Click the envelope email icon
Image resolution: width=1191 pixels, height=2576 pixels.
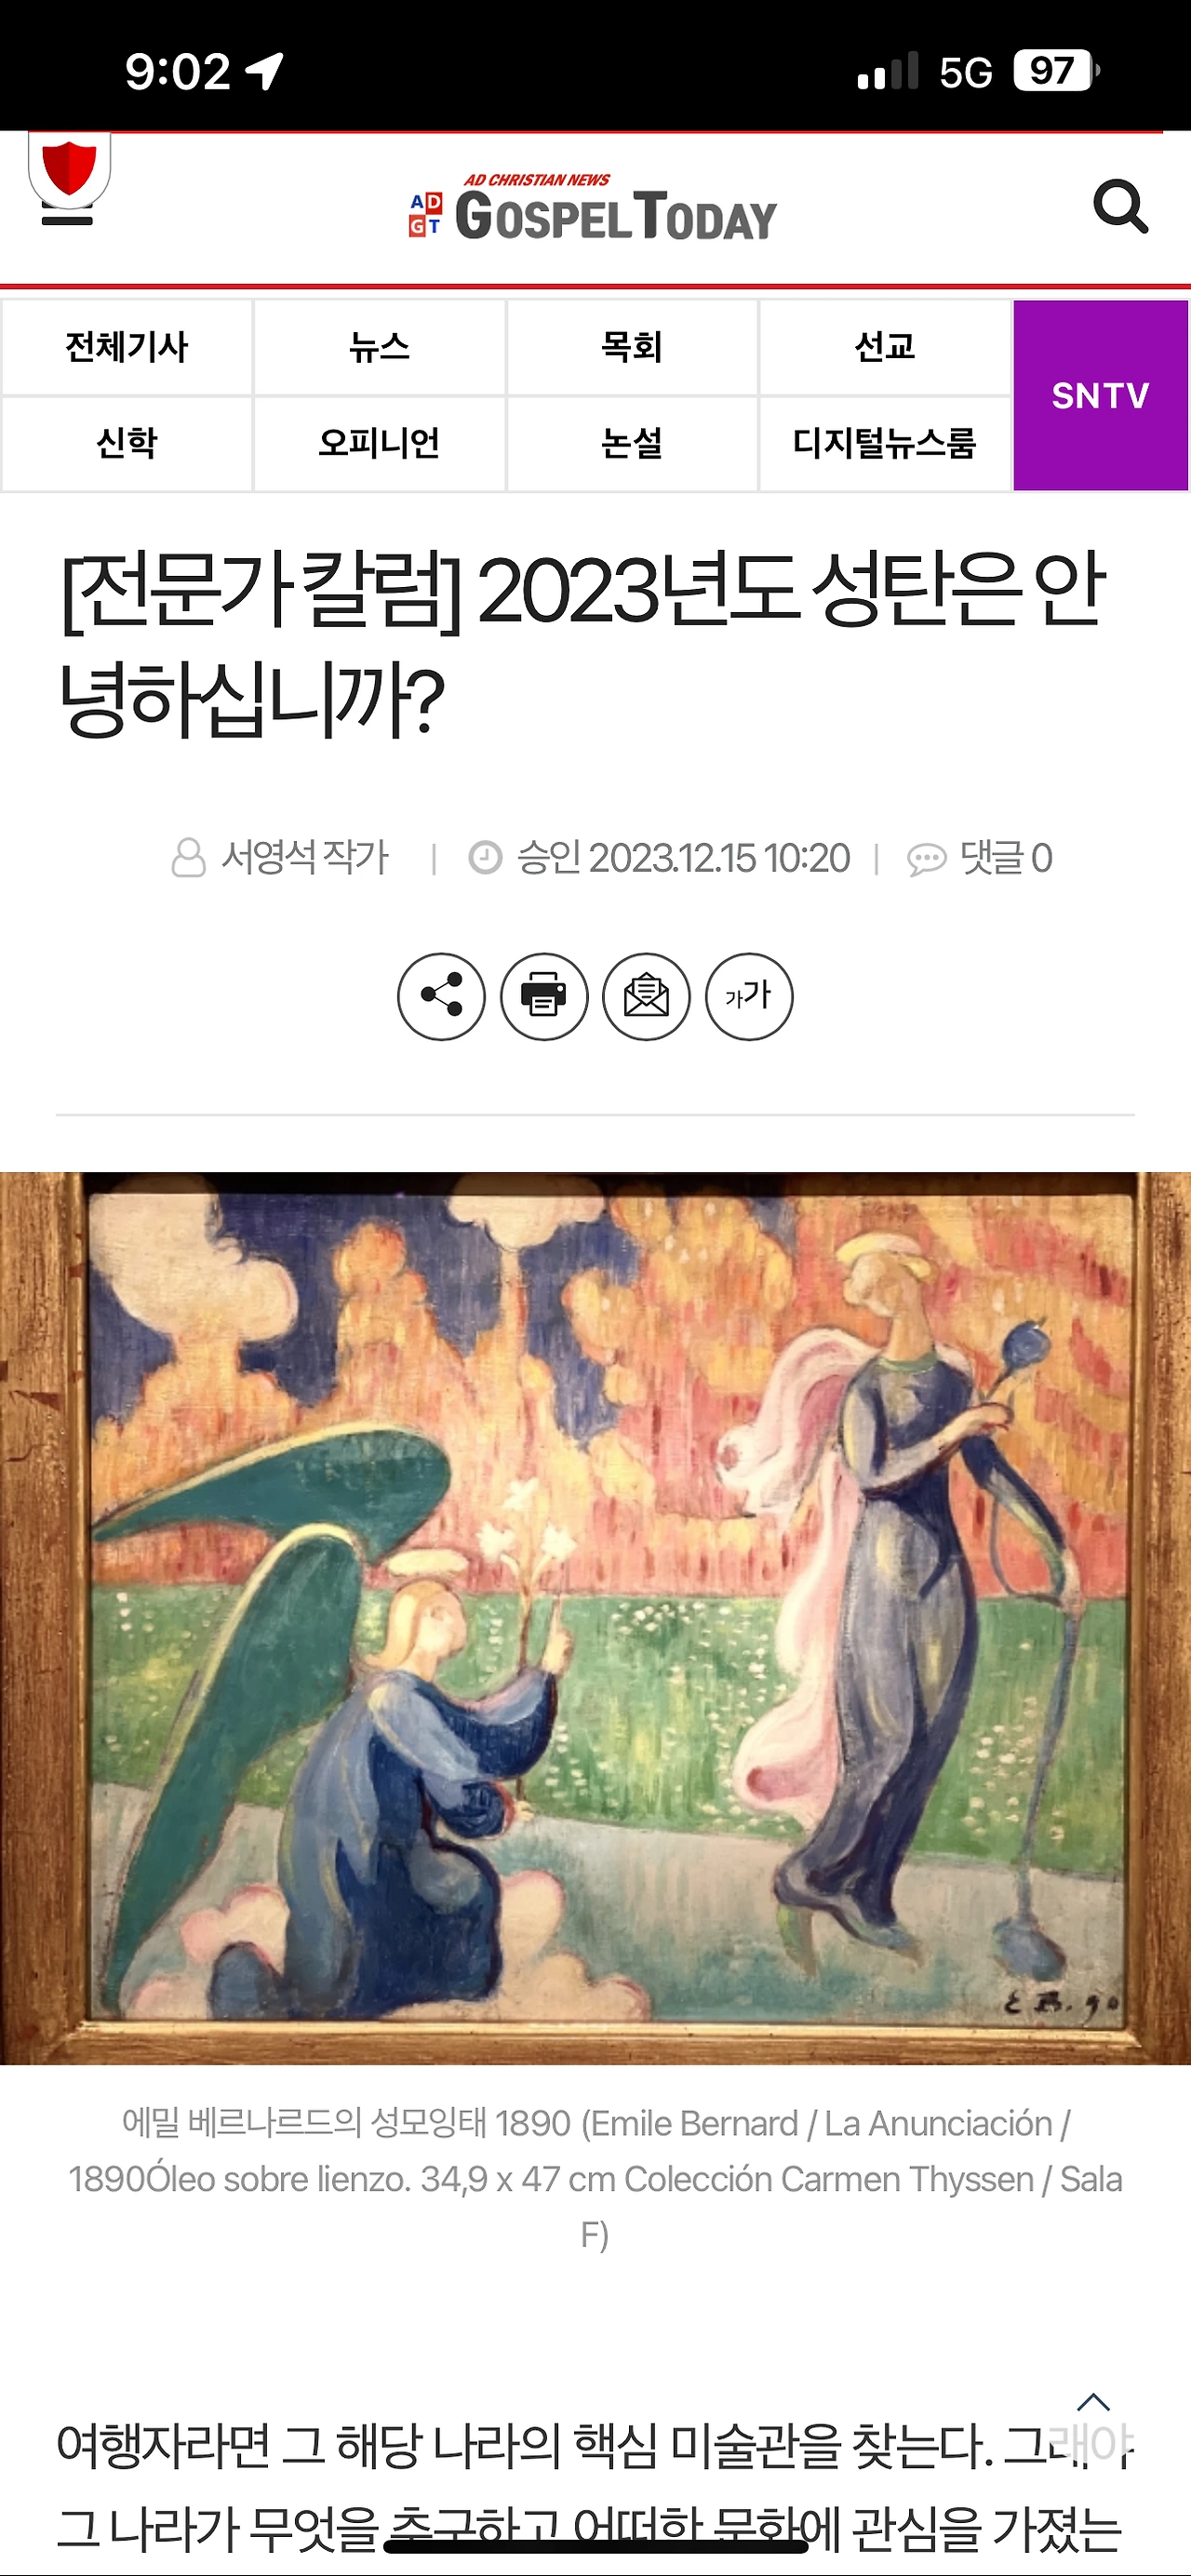tap(646, 996)
